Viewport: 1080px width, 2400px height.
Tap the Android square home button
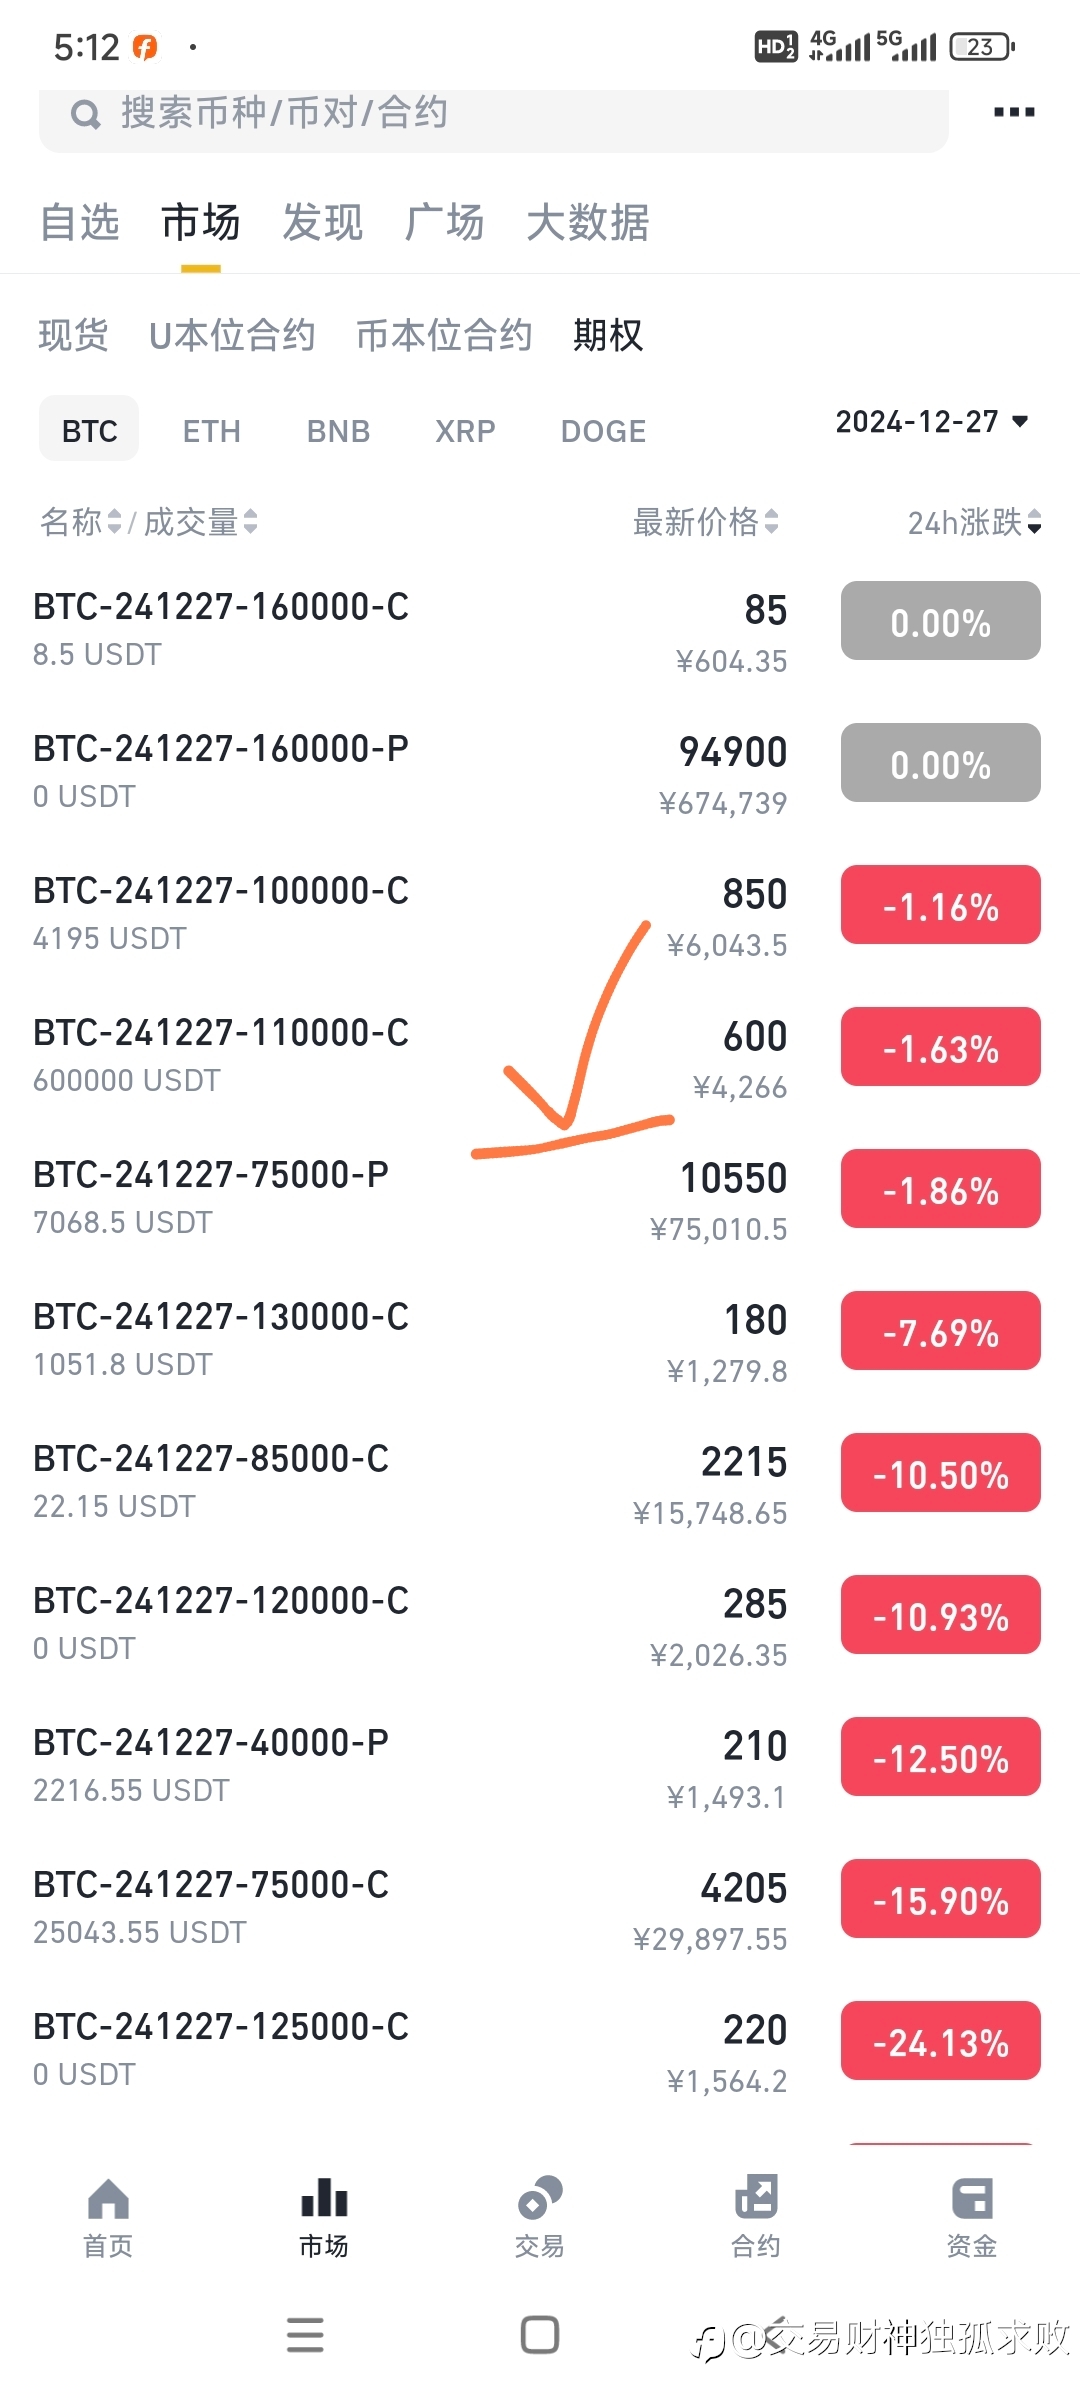point(540,2335)
